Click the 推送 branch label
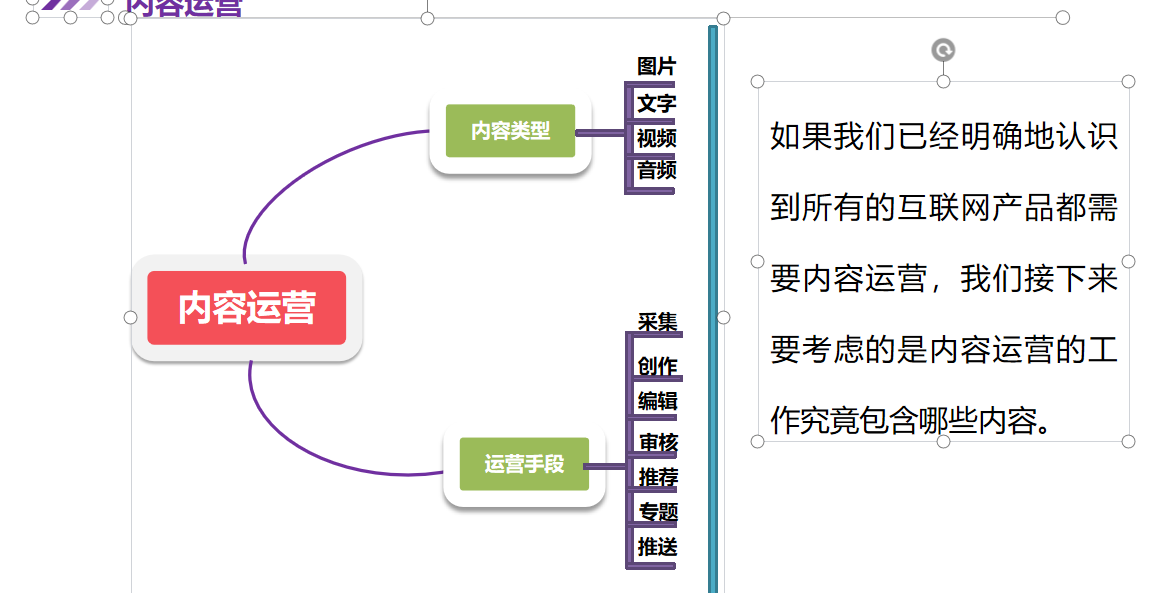 click(x=658, y=547)
